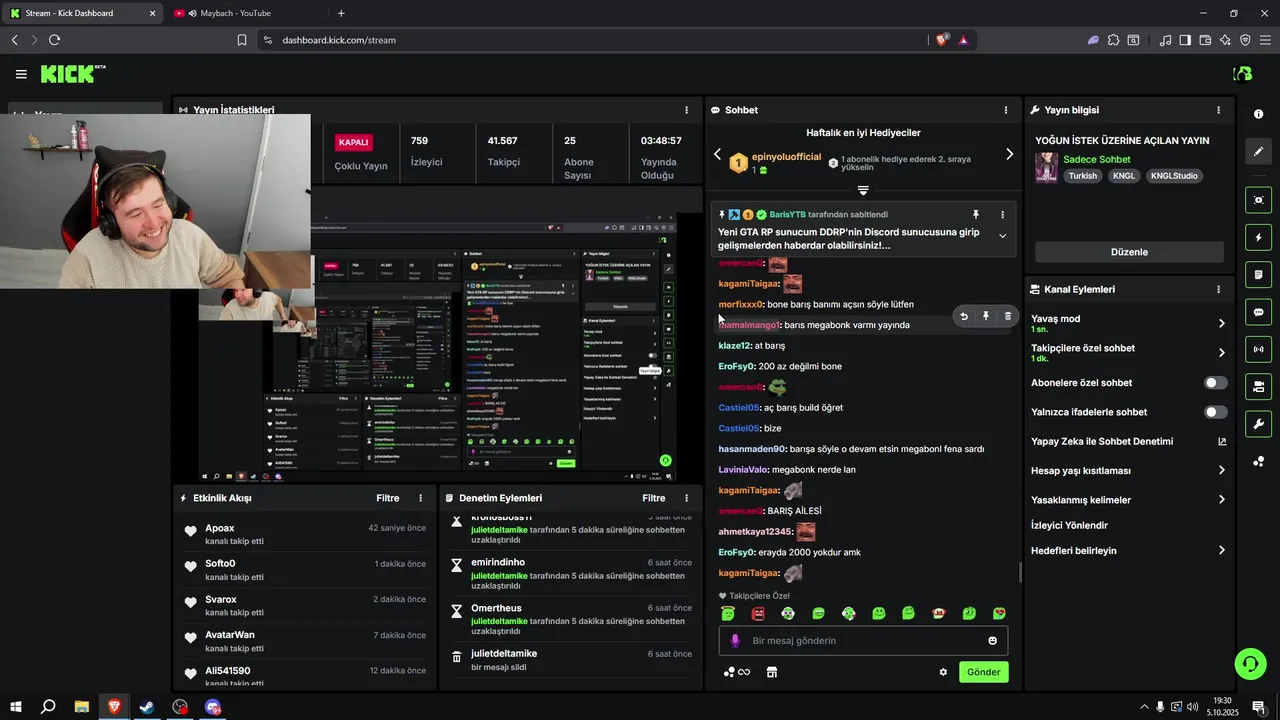Open the wrench tools sidebar icon
Viewport: 1280px width, 720px height.
pos(1259,423)
